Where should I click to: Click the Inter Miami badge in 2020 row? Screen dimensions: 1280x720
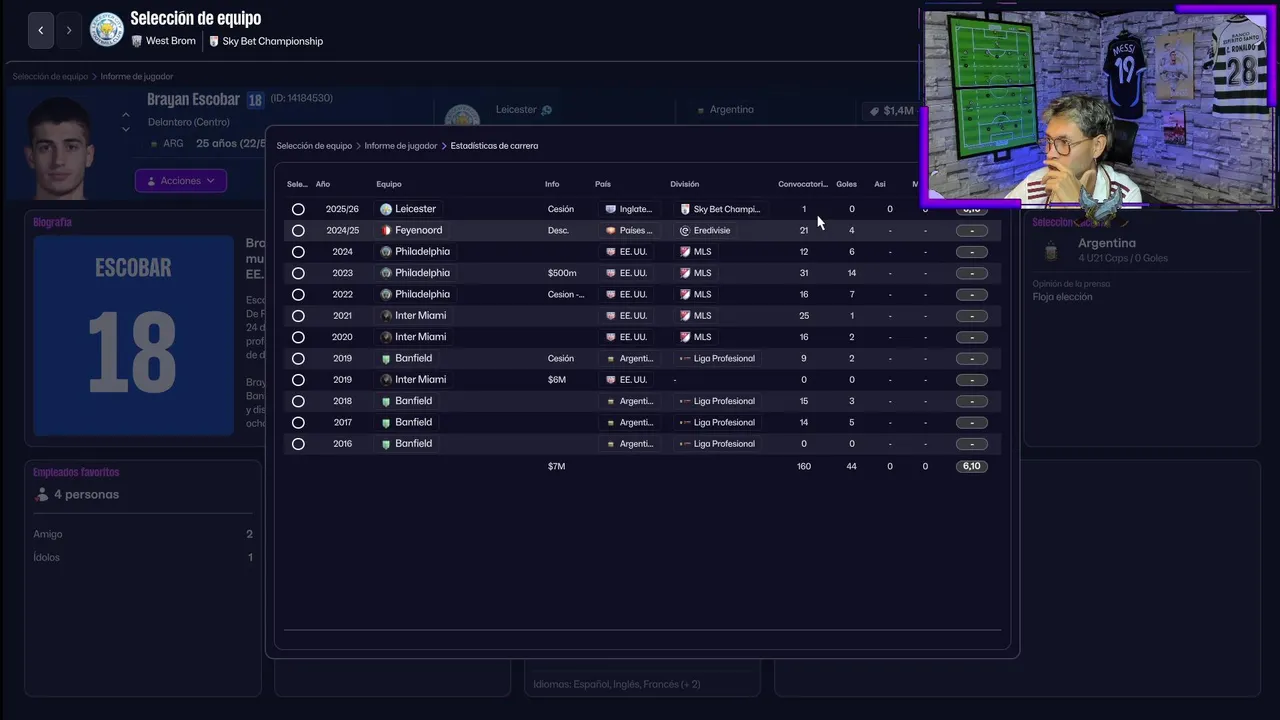click(386, 337)
